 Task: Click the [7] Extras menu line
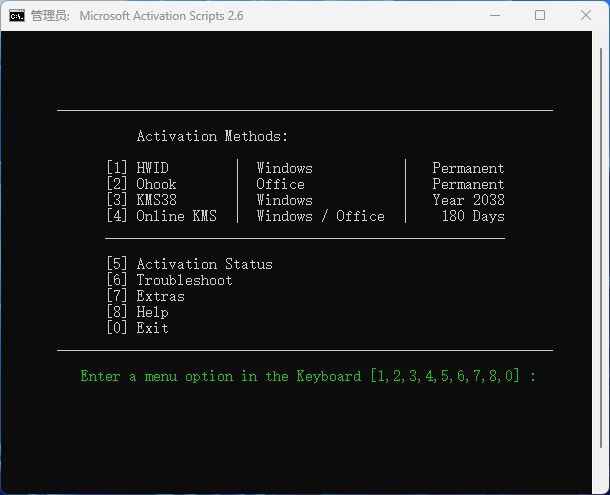click(x=145, y=296)
